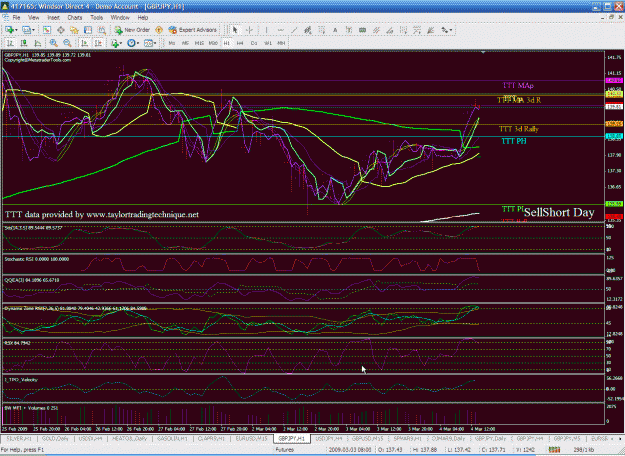Click the Futures profile in status bar
This screenshot has width=625, height=456.
coord(285,450)
